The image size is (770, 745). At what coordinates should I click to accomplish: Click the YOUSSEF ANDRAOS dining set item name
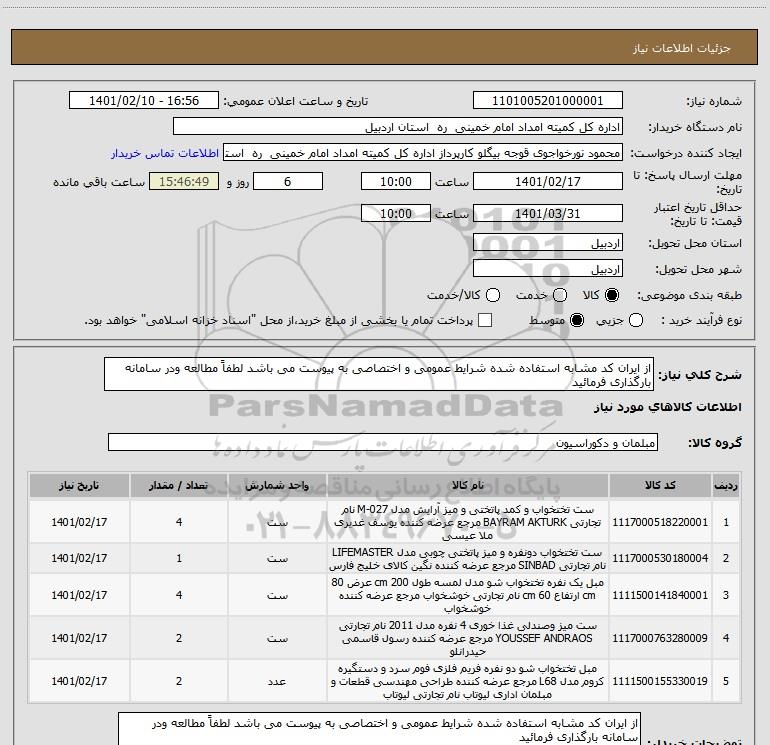(x=468, y=638)
